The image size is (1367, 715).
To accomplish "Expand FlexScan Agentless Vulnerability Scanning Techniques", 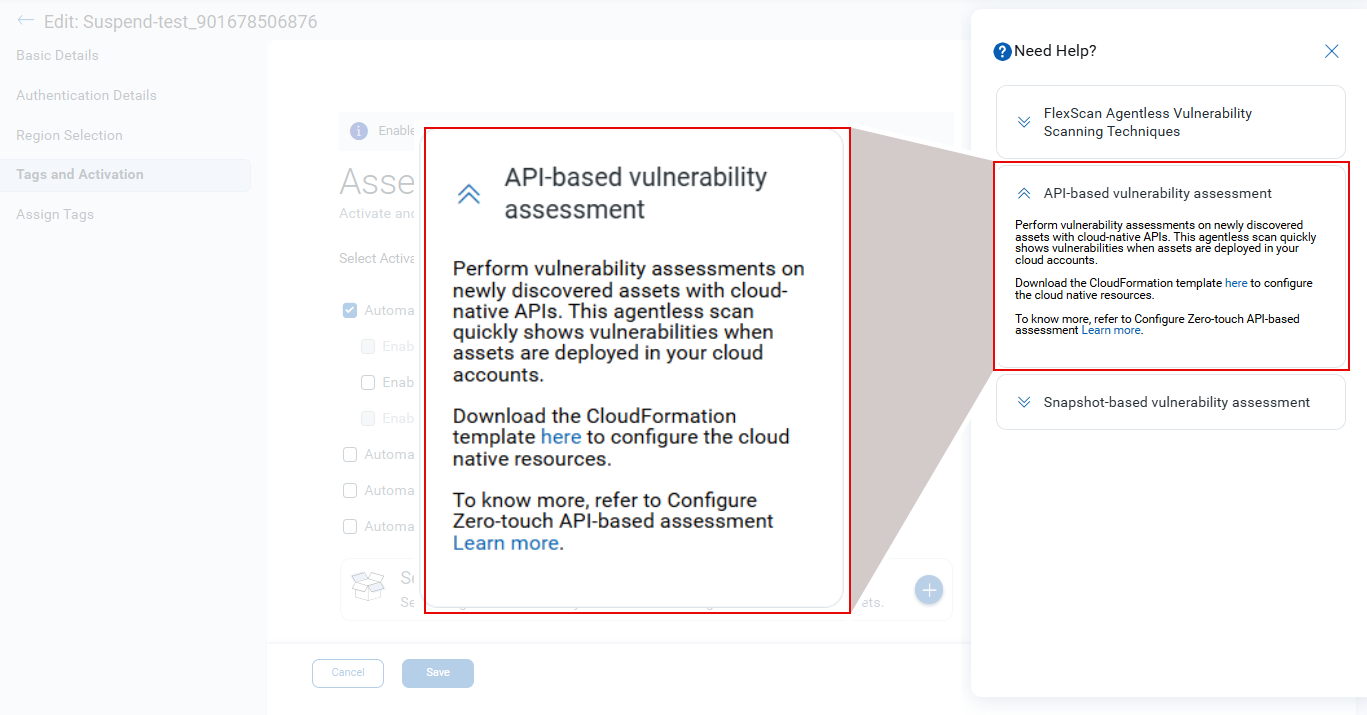I will (x=1170, y=122).
